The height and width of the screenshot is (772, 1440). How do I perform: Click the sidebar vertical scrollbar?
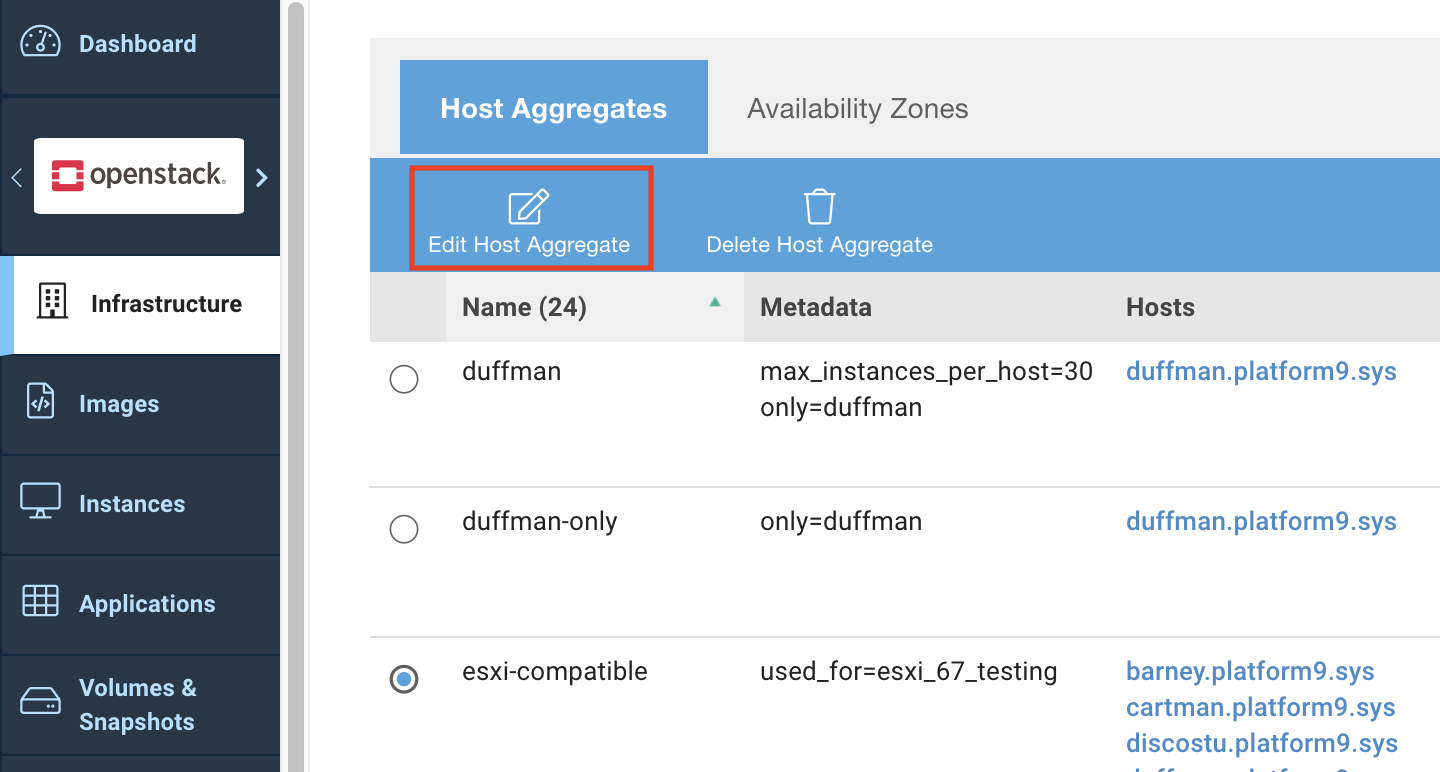295,400
